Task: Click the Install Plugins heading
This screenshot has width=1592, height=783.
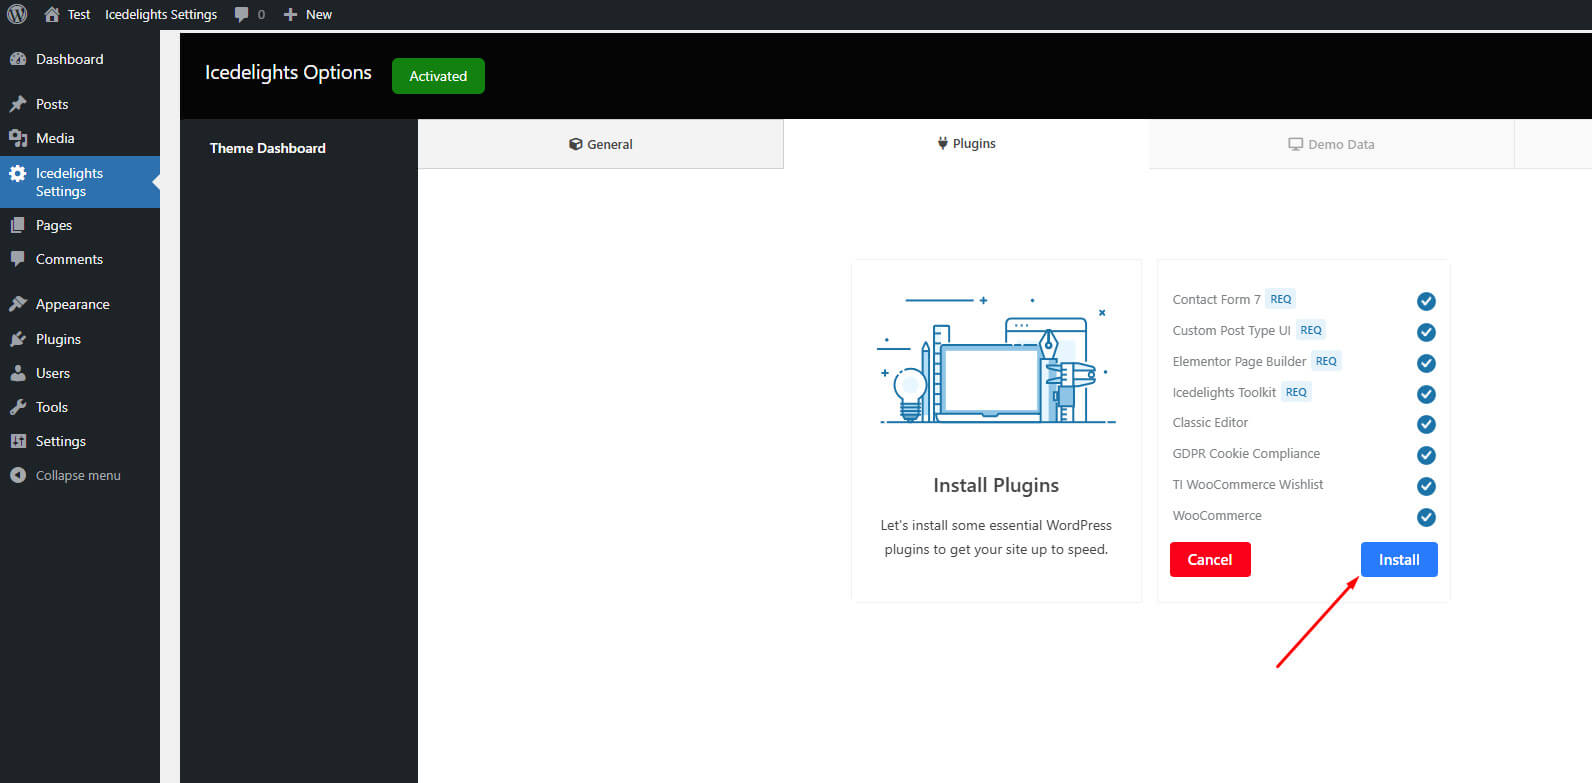Action: point(996,485)
